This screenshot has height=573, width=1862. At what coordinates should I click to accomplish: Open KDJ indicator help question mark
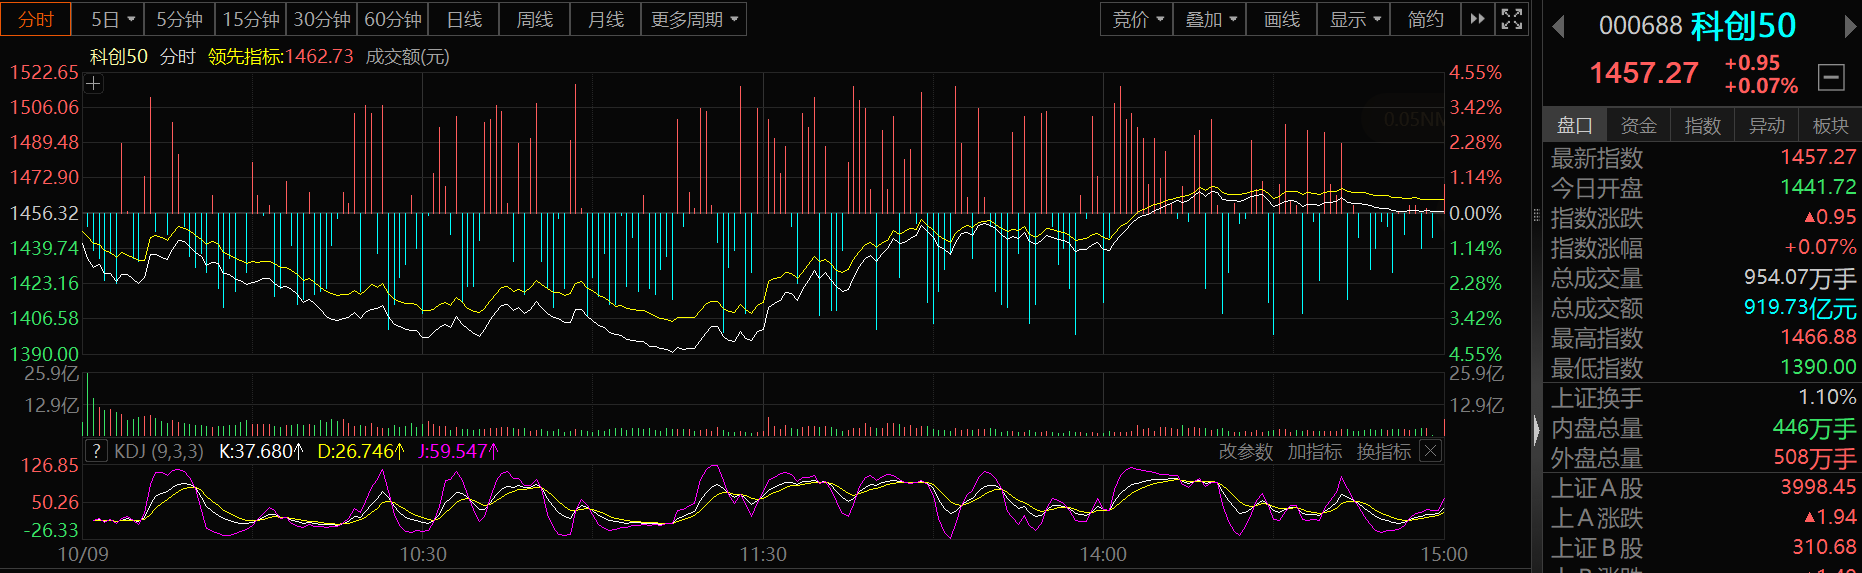point(96,451)
